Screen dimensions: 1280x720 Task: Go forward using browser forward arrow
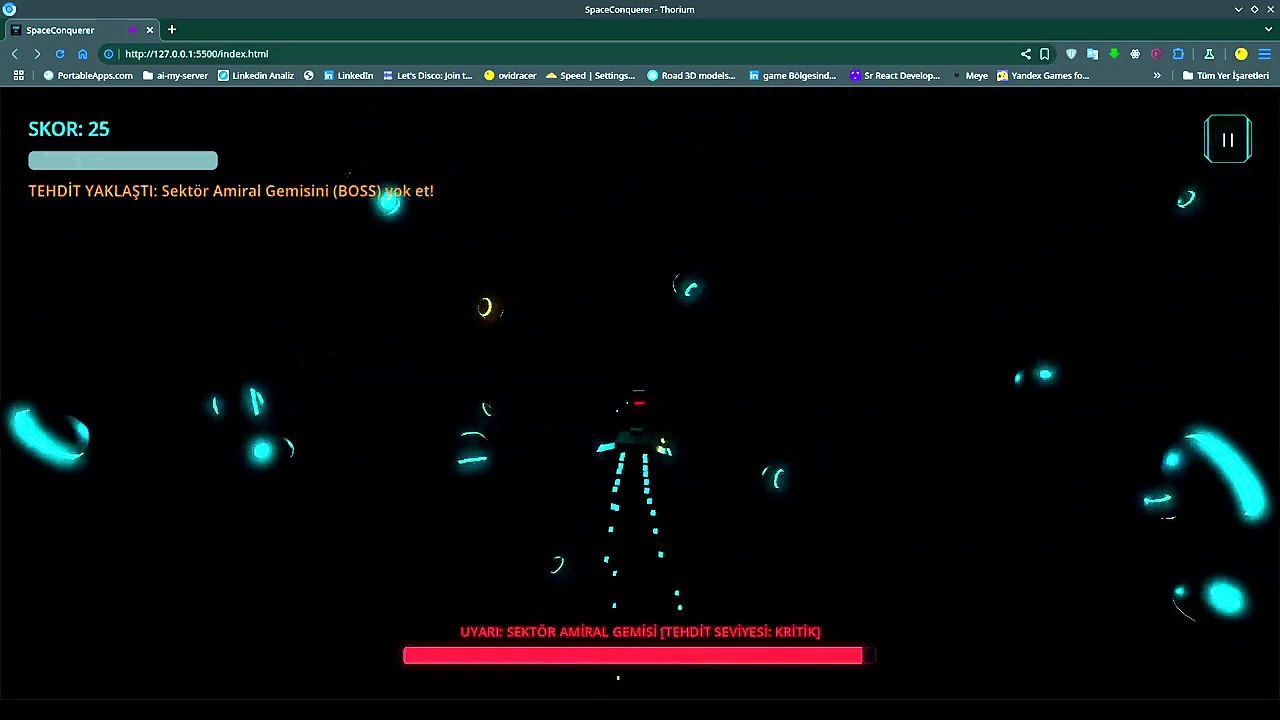click(x=37, y=54)
